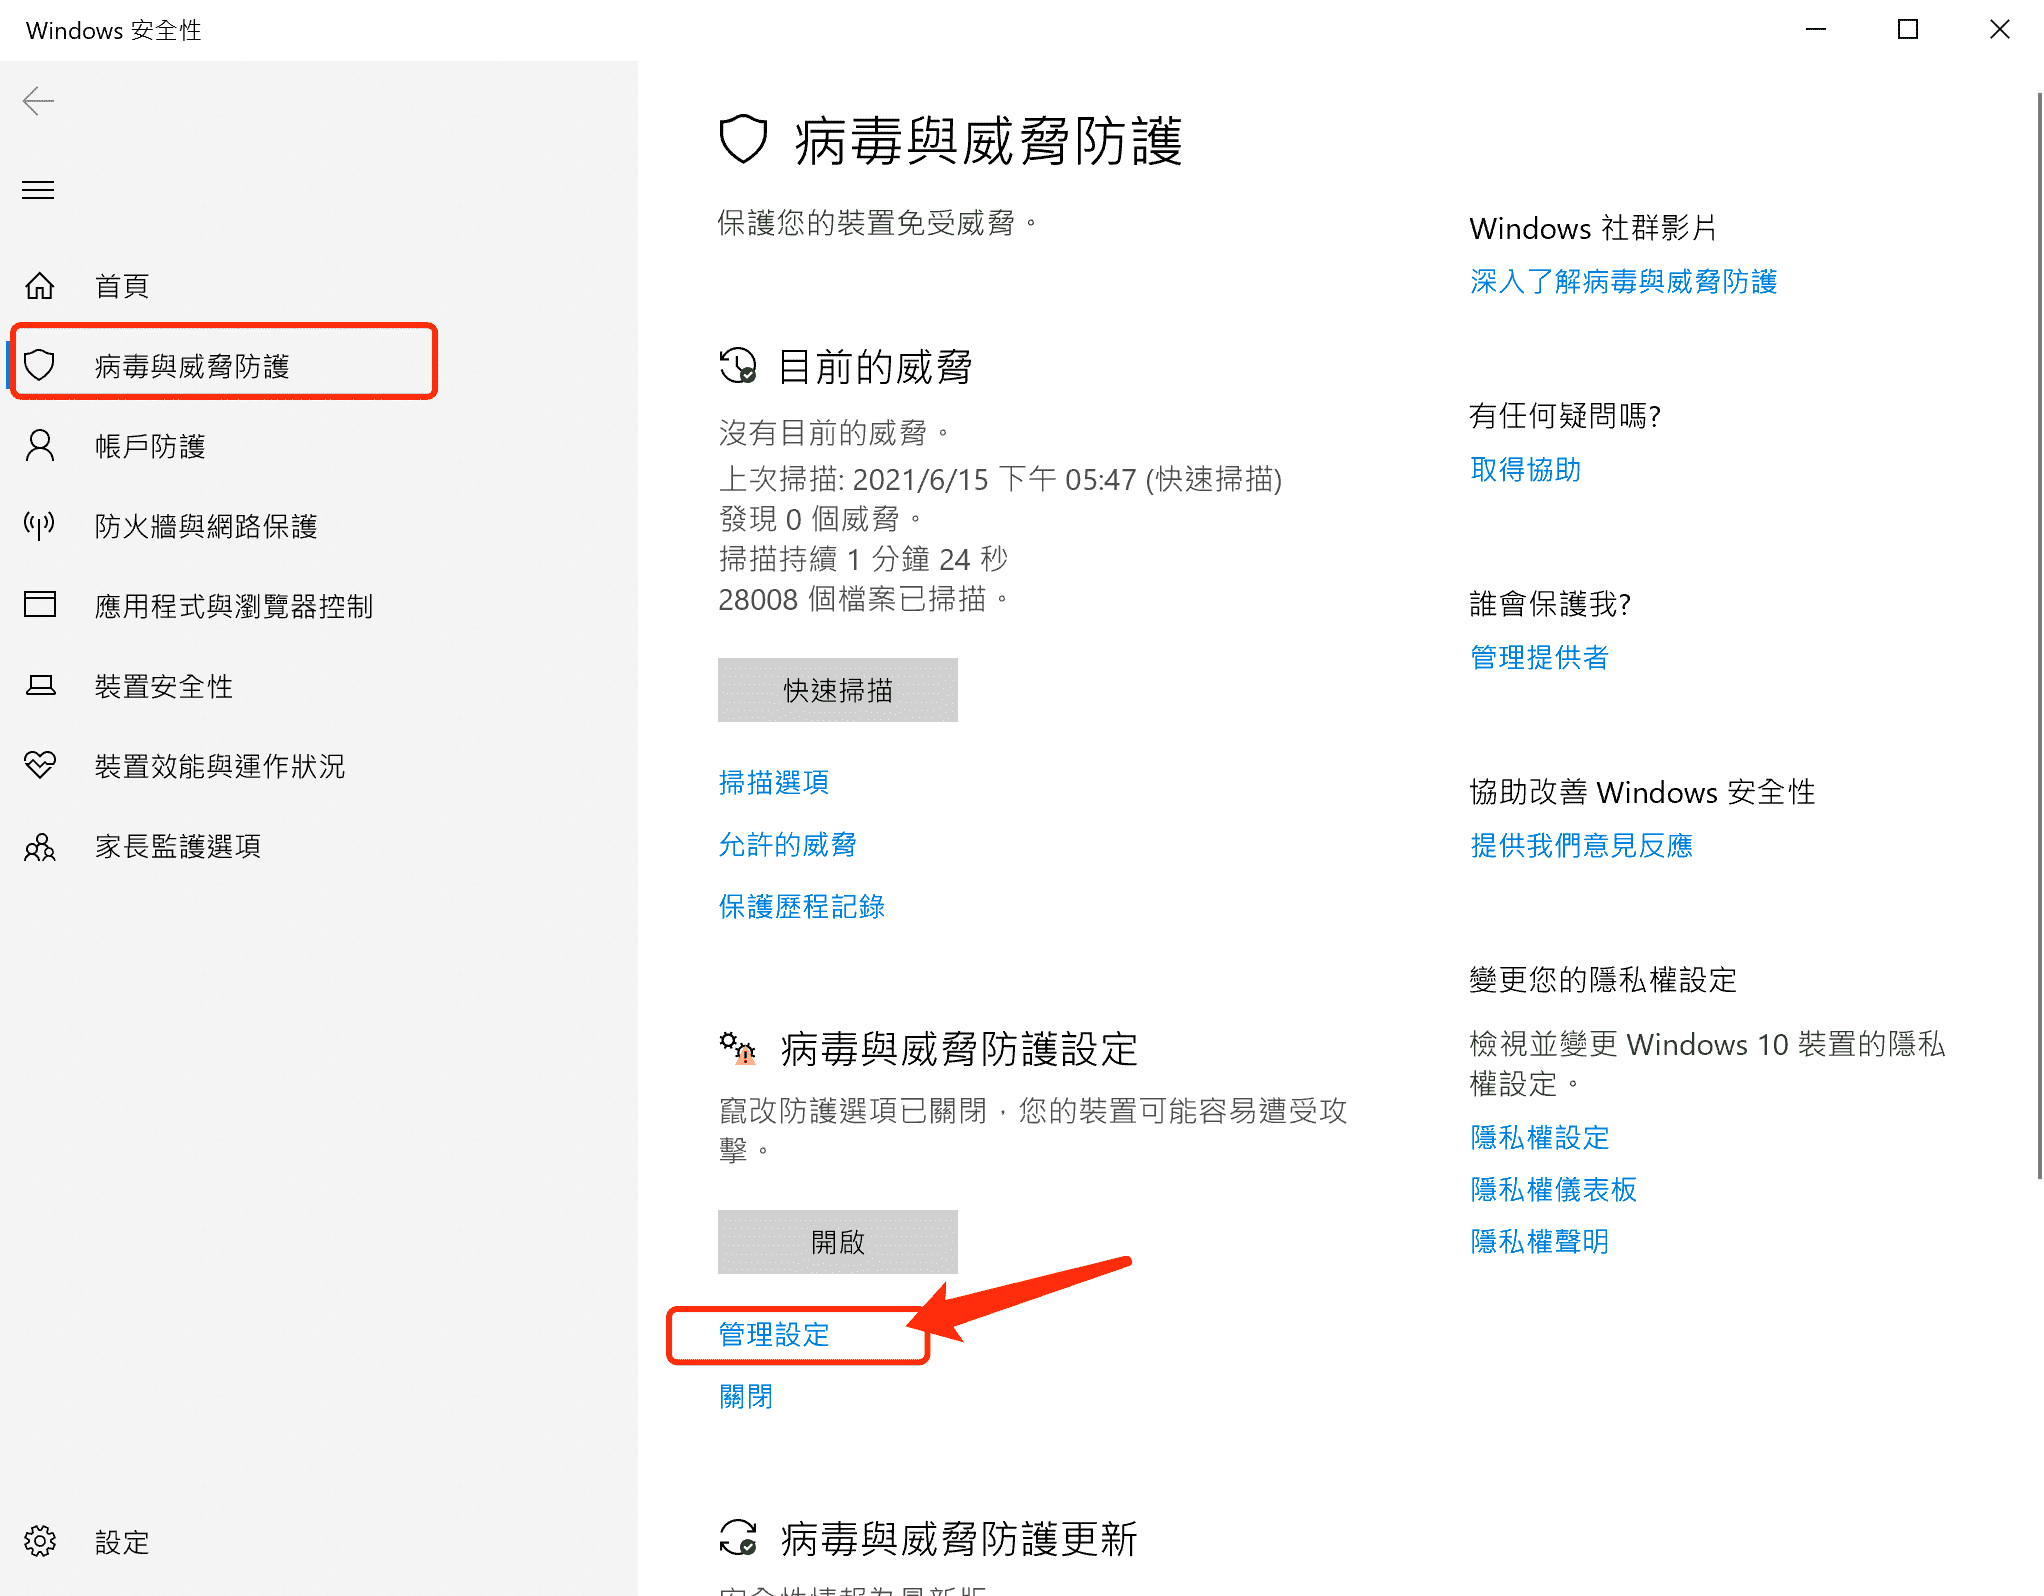Open the 應用程式與瀏覽器控制 window icon
The height and width of the screenshot is (1596, 2044).
pyautogui.click(x=40, y=605)
